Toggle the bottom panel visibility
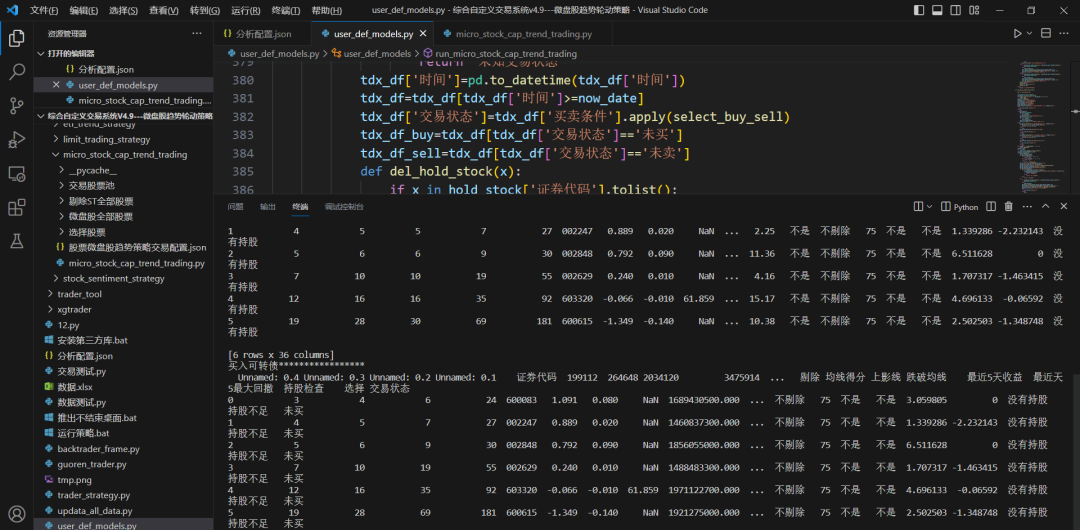This screenshot has height=530, width=1080. point(937,10)
